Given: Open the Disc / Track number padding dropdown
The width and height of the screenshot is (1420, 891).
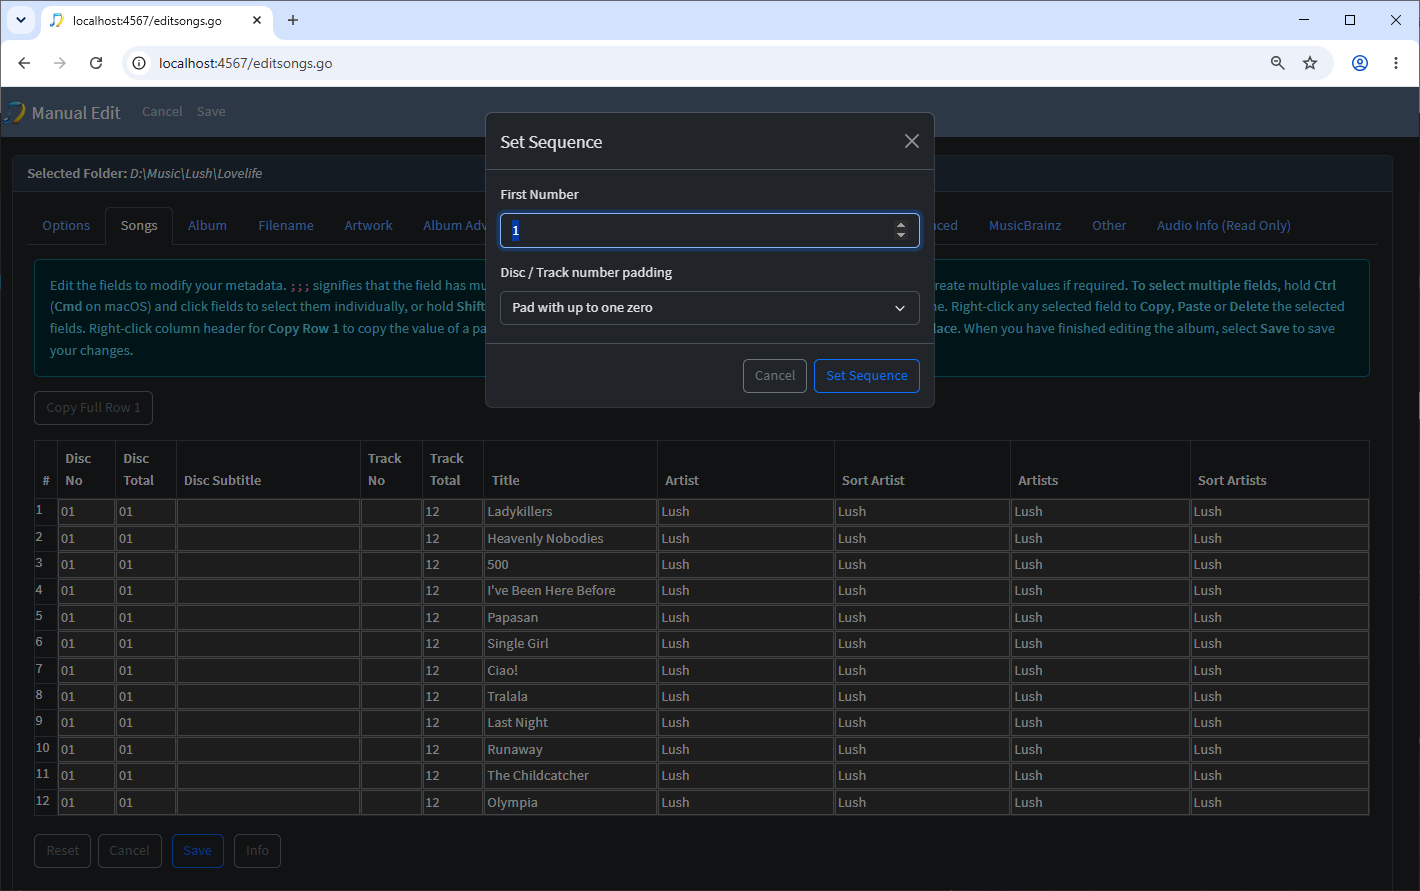Looking at the screenshot, I should pyautogui.click(x=710, y=308).
